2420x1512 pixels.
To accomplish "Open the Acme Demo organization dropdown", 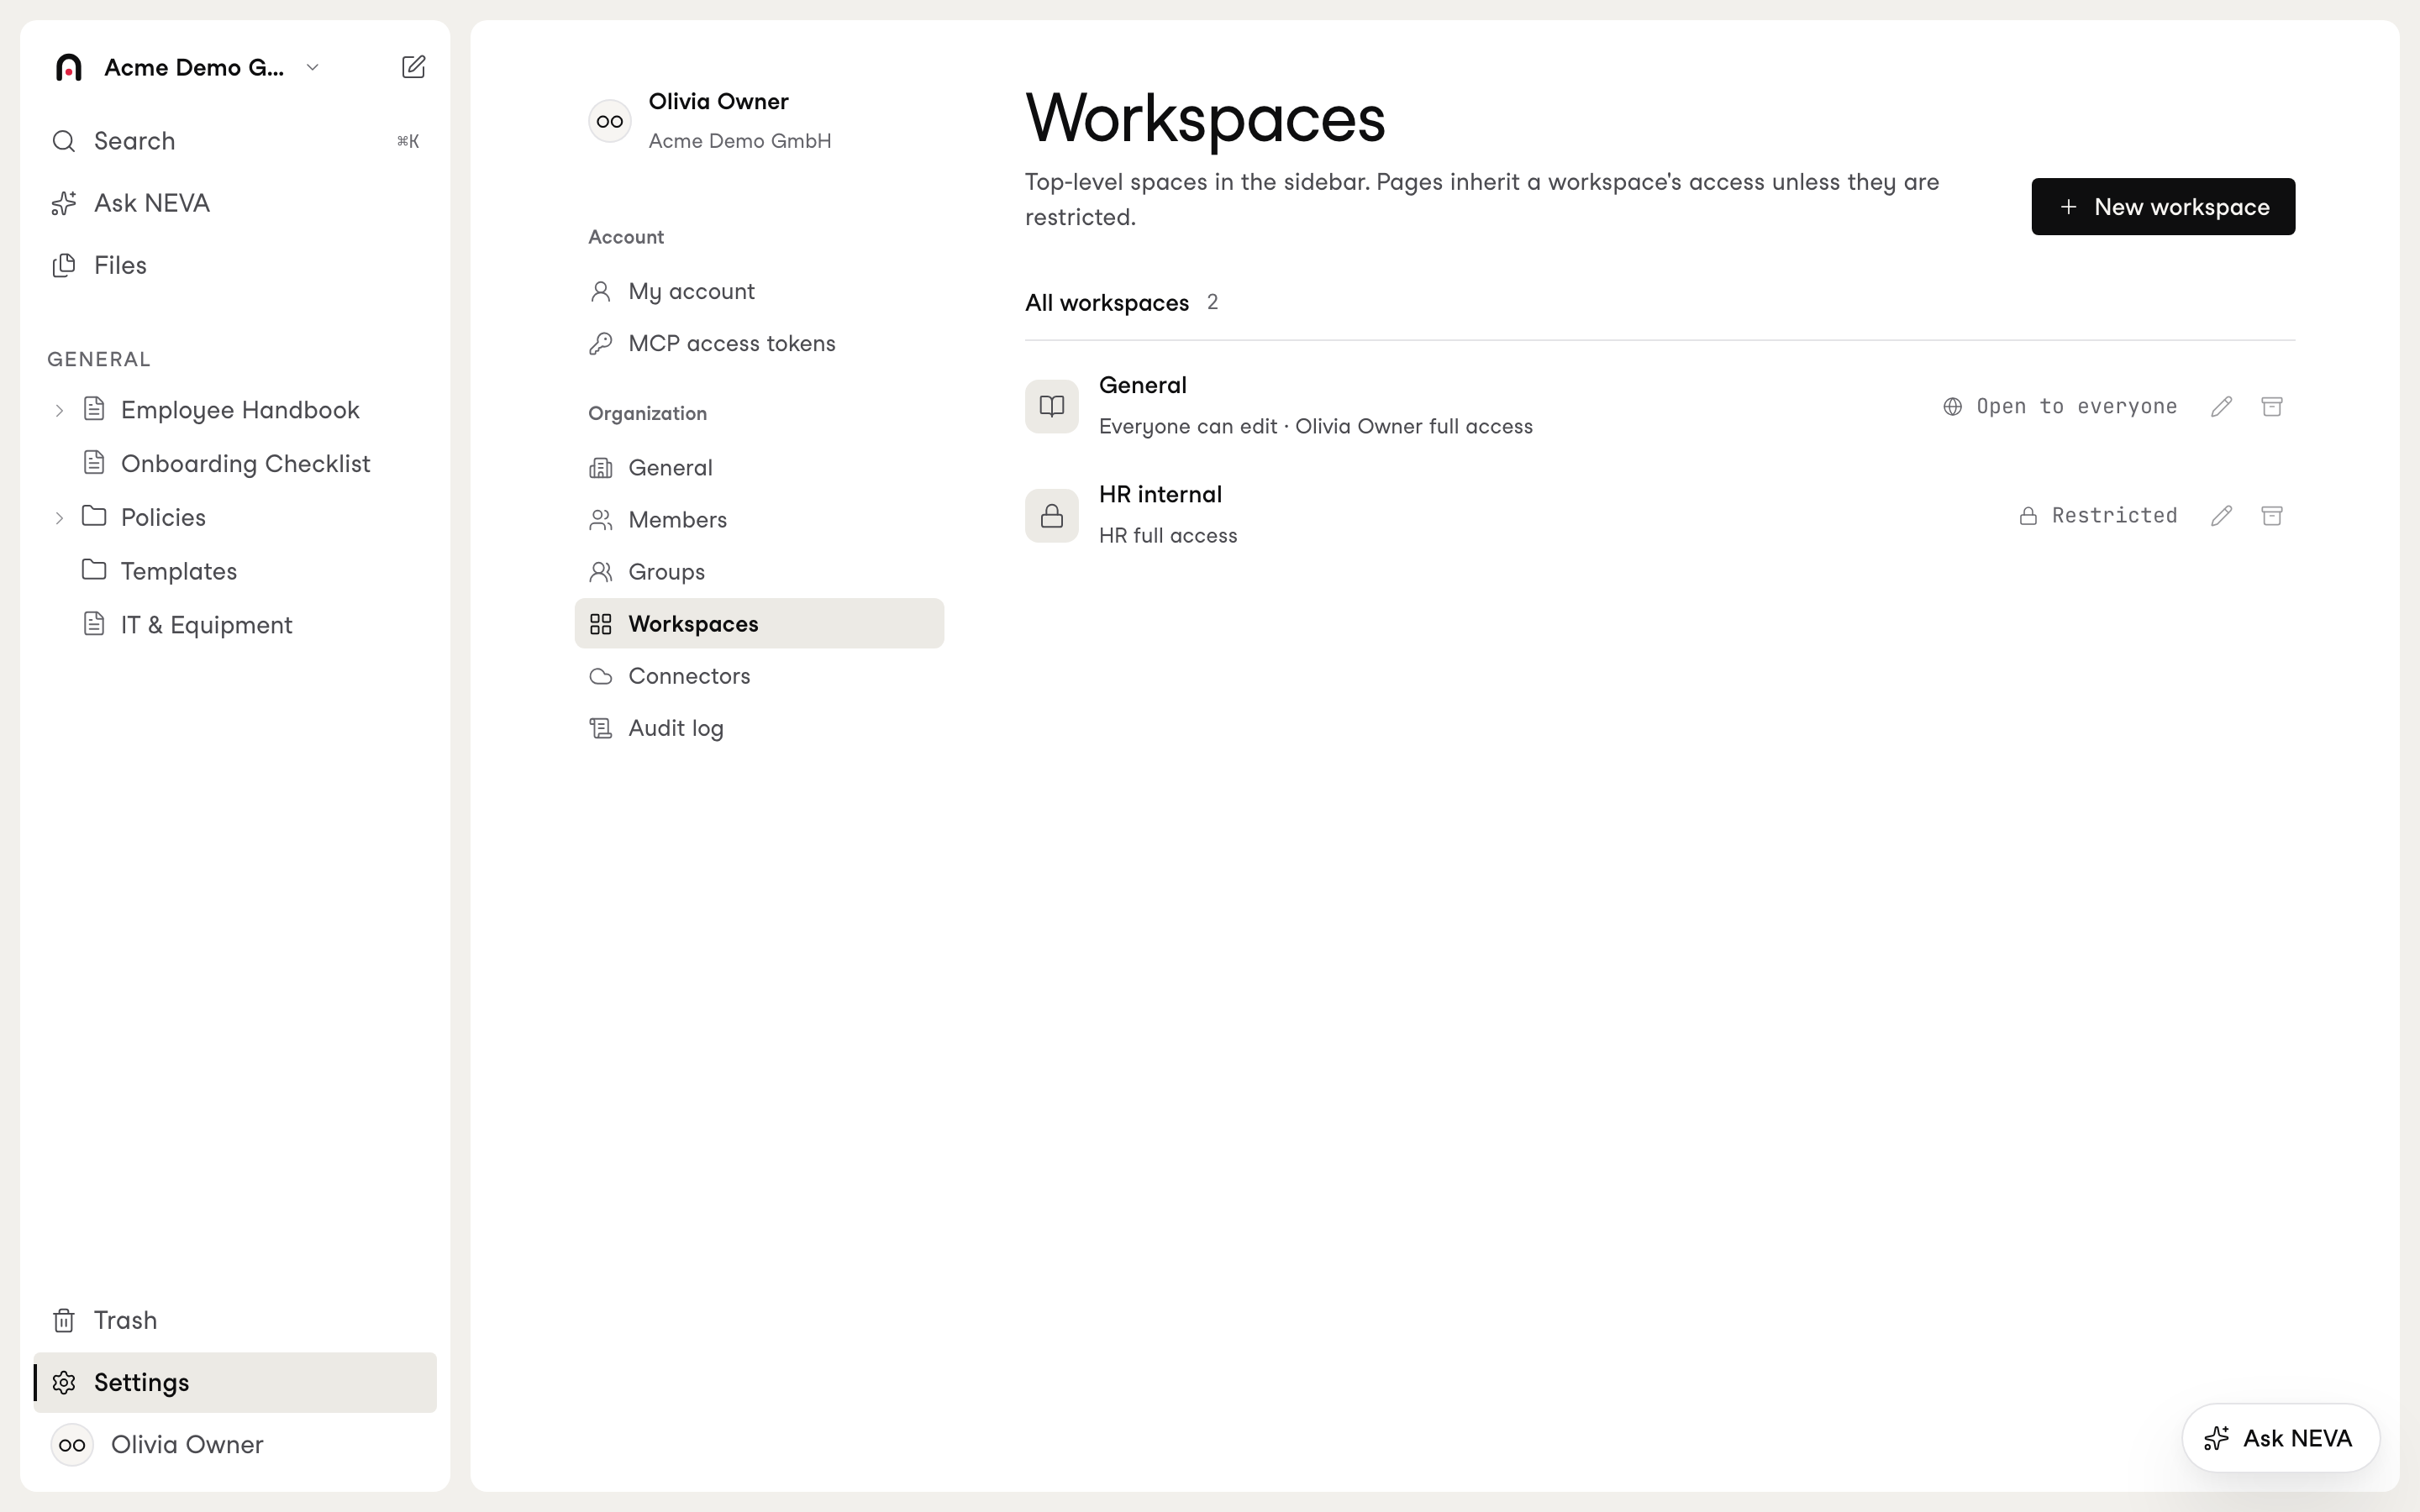I will coord(312,67).
